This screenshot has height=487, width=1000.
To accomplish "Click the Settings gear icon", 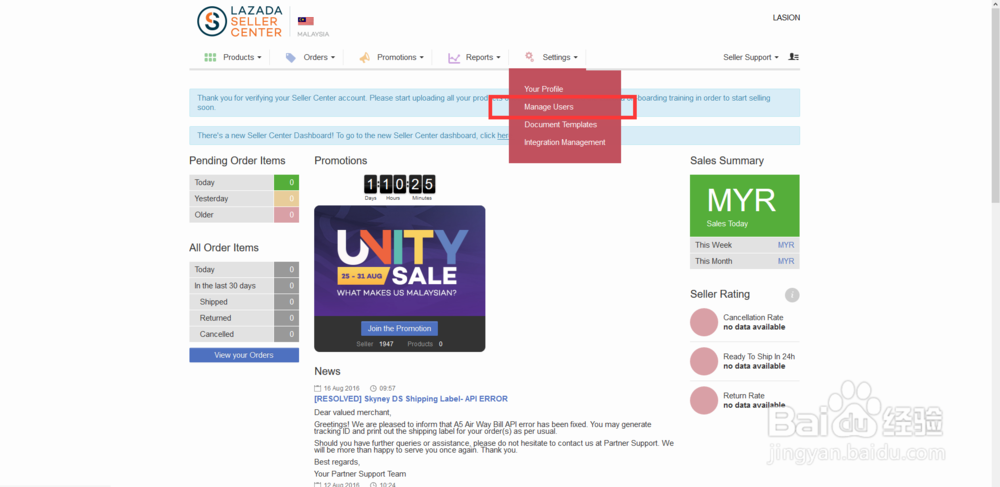I will [x=529, y=57].
